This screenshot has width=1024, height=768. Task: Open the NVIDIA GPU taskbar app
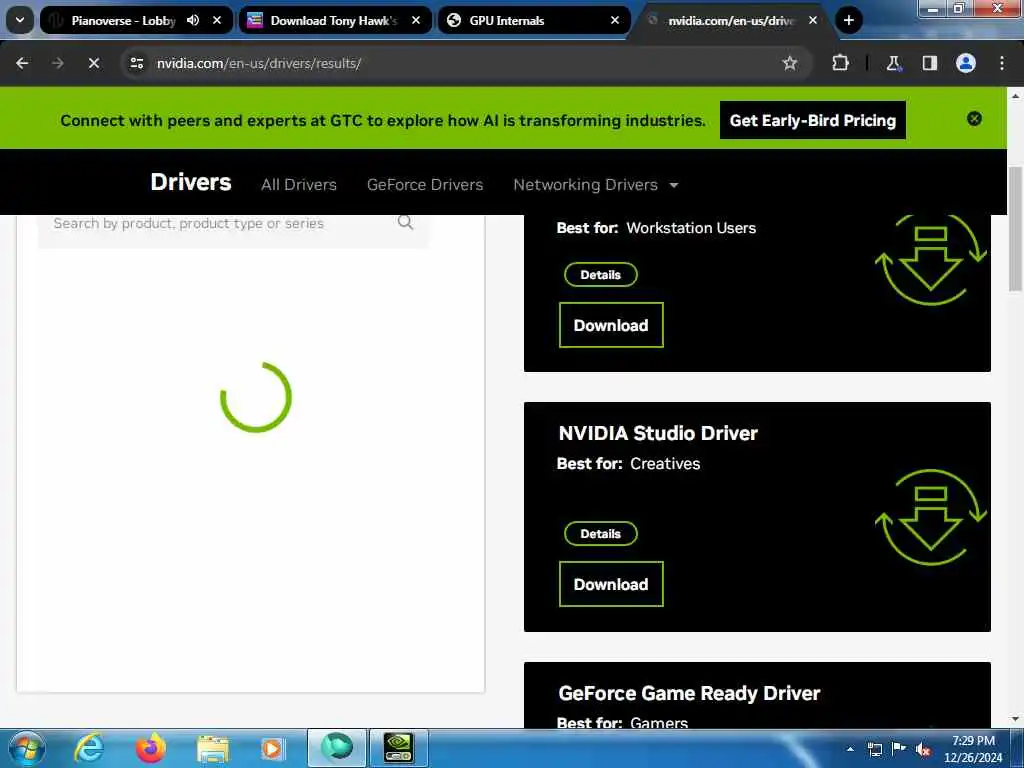click(399, 748)
